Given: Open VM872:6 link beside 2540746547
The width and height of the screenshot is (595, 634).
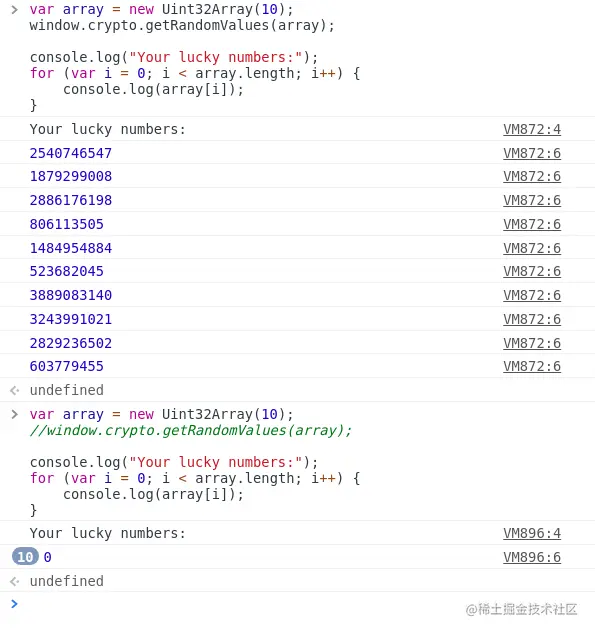Looking at the screenshot, I should coord(532,153).
